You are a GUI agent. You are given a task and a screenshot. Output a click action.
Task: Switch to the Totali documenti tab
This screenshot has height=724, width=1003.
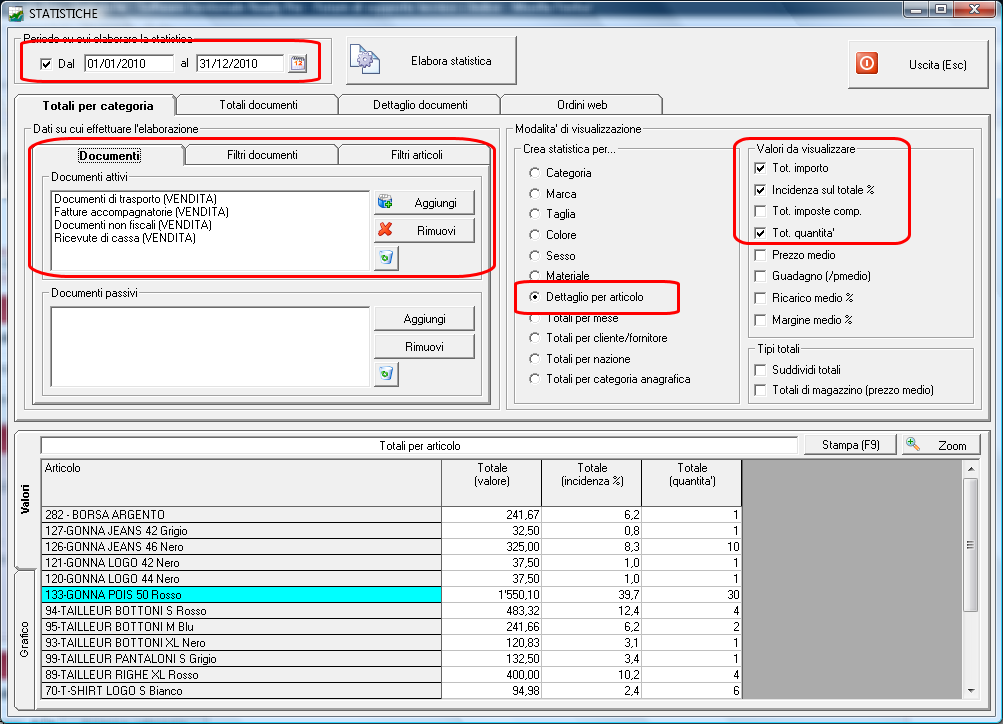(x=258, y=105)
